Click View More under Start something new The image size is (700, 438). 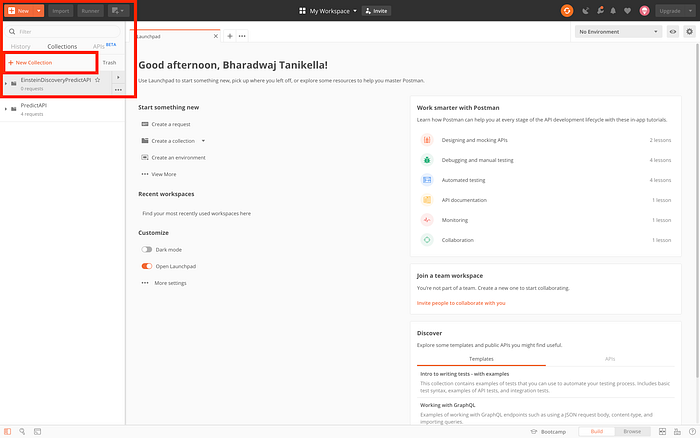pos(159,174)
